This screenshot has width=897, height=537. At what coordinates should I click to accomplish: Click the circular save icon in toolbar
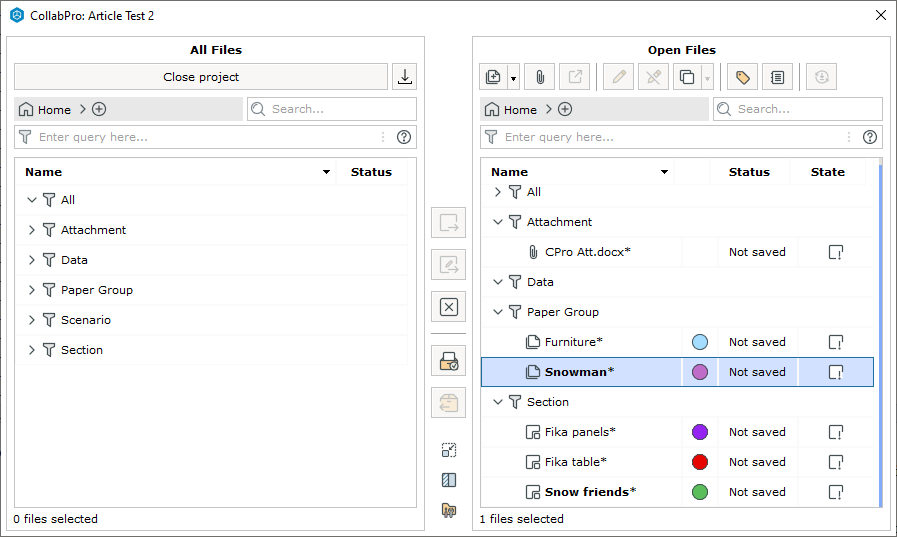tap(821, 77)
